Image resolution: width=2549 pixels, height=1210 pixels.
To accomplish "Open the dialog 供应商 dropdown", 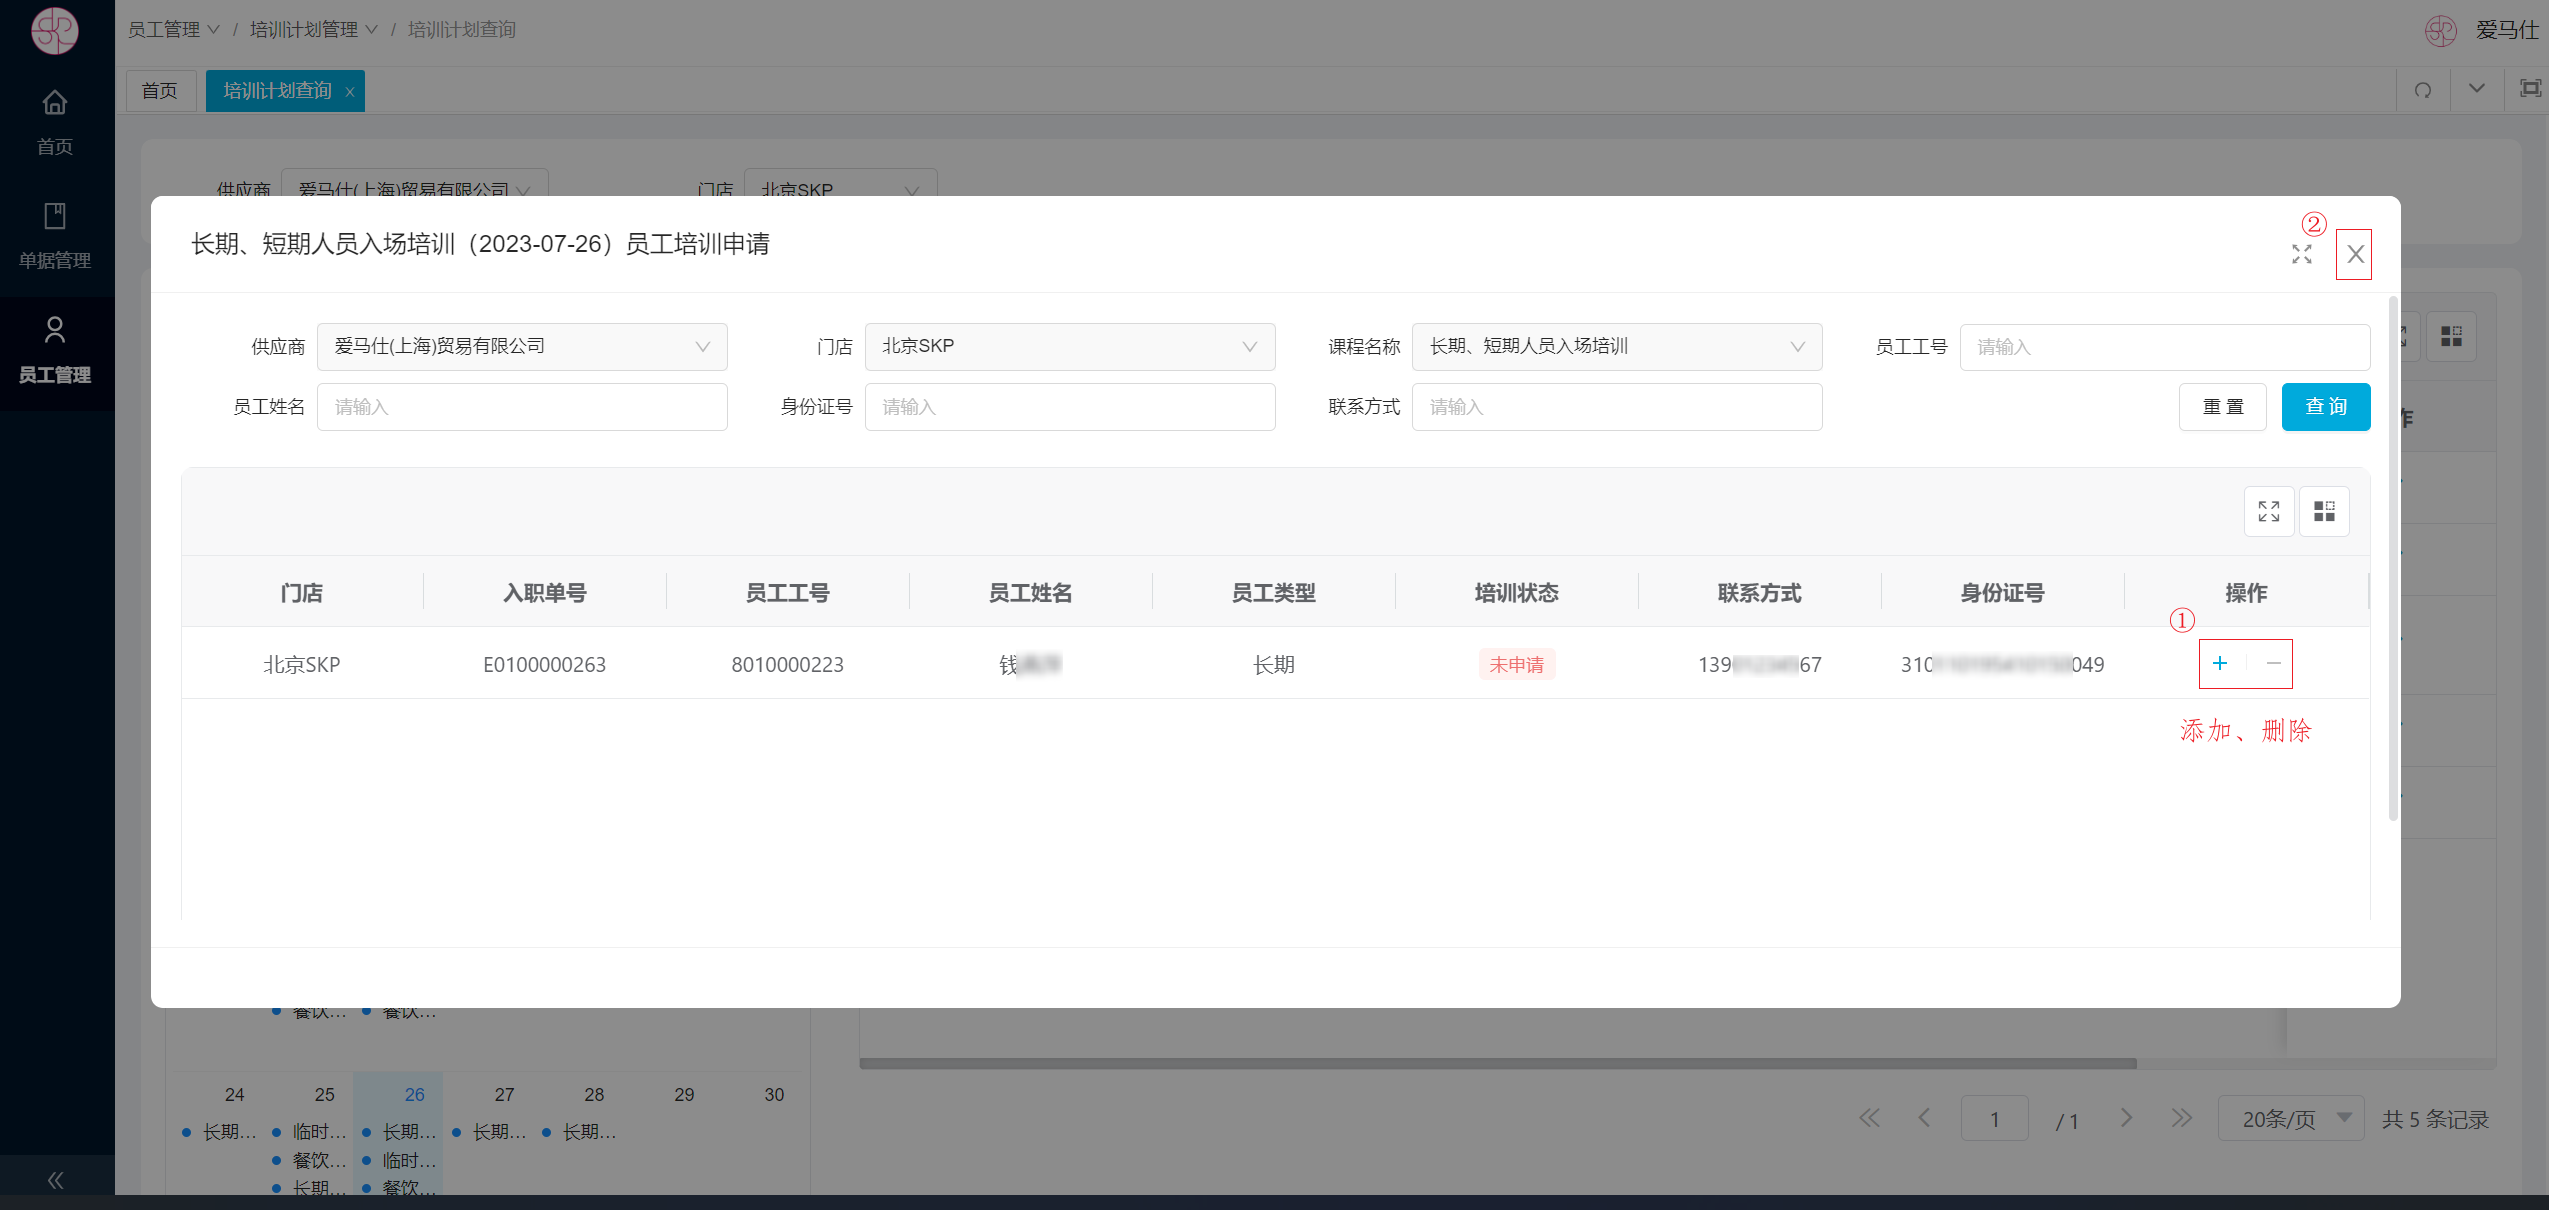I will point(522,347).
